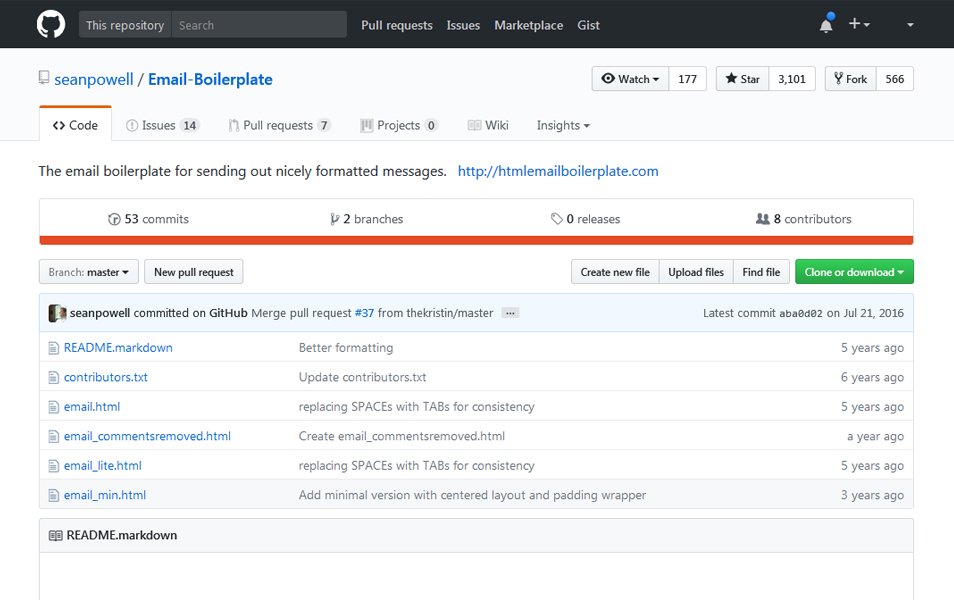Click the README book icon in header
954x600 pixels.
click(x=55, y=535)
